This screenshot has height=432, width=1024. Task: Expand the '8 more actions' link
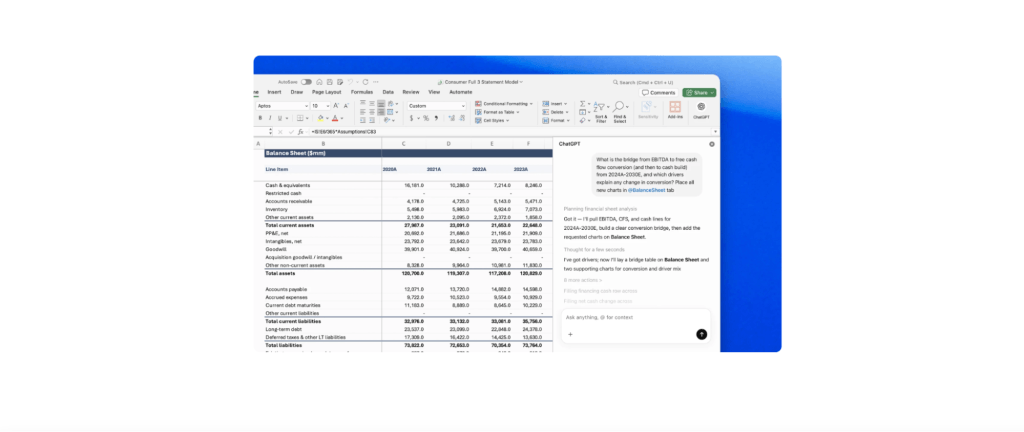[x=583, y=280]
